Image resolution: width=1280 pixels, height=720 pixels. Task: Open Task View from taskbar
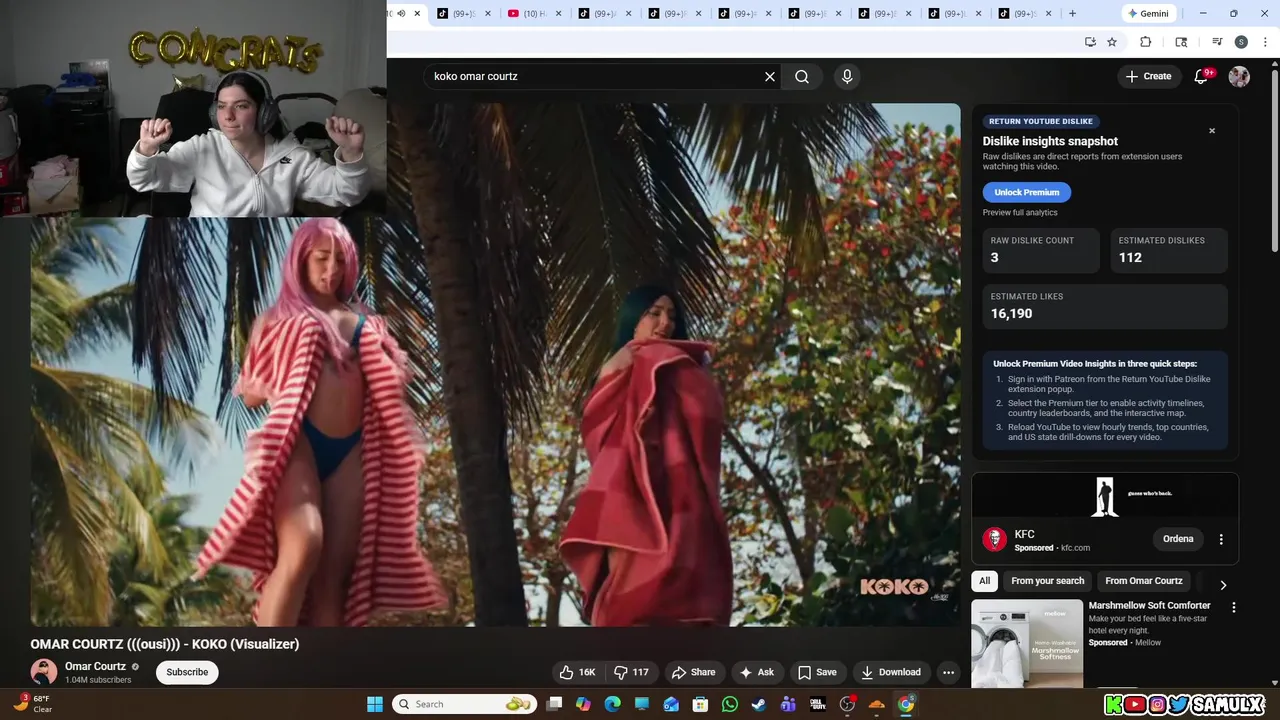[555, 704]
